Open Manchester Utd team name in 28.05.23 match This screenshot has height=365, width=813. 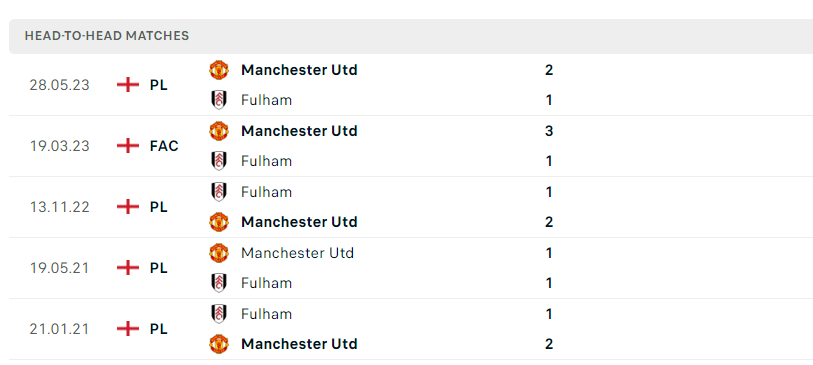(299, 70)
